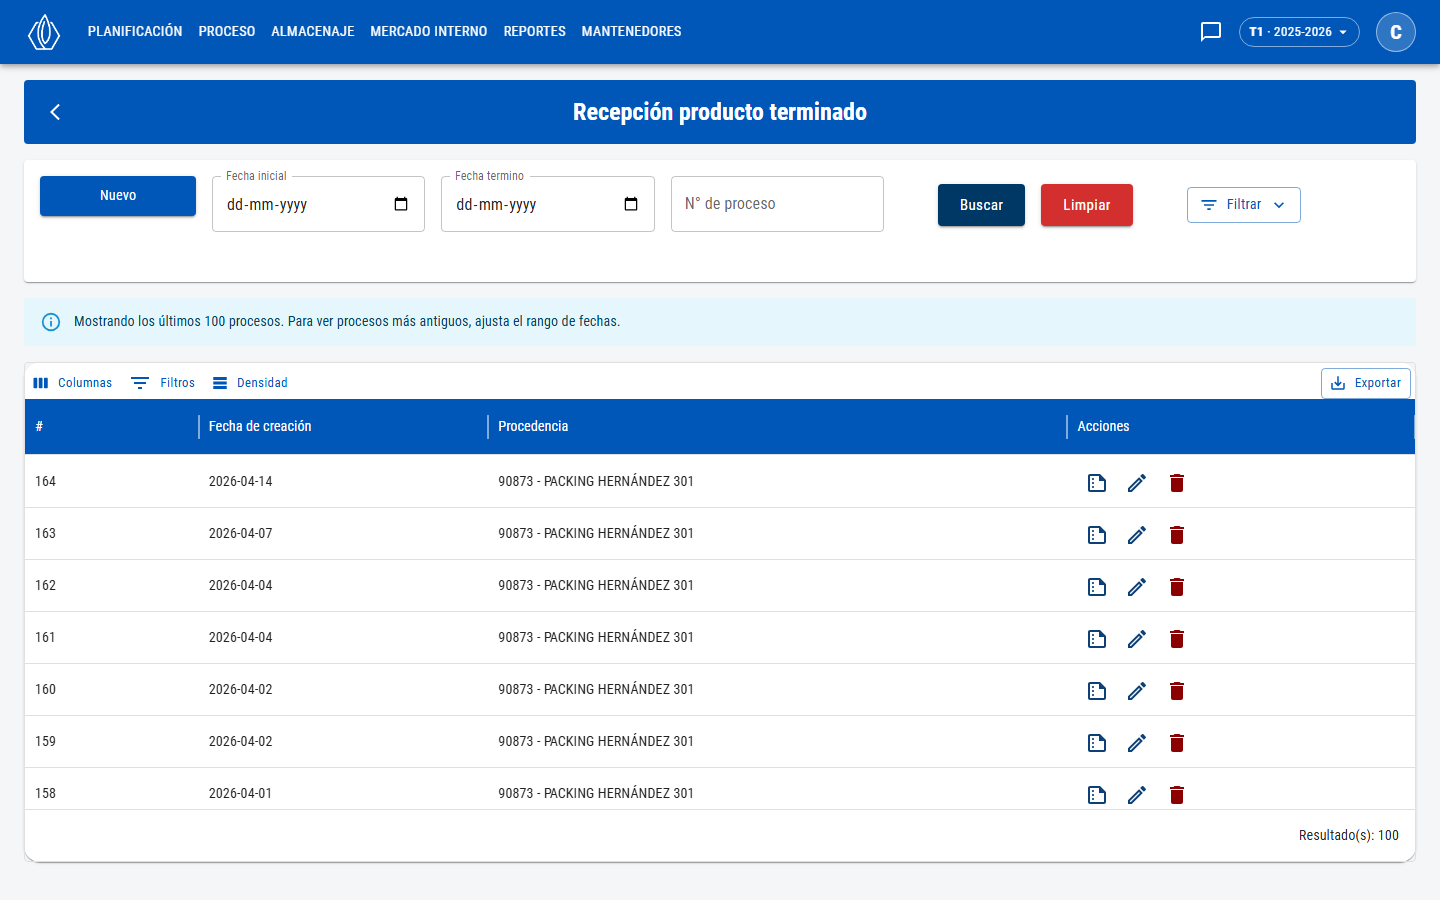Edit process 161 with pencil icon

click(x=1137, y=639)
